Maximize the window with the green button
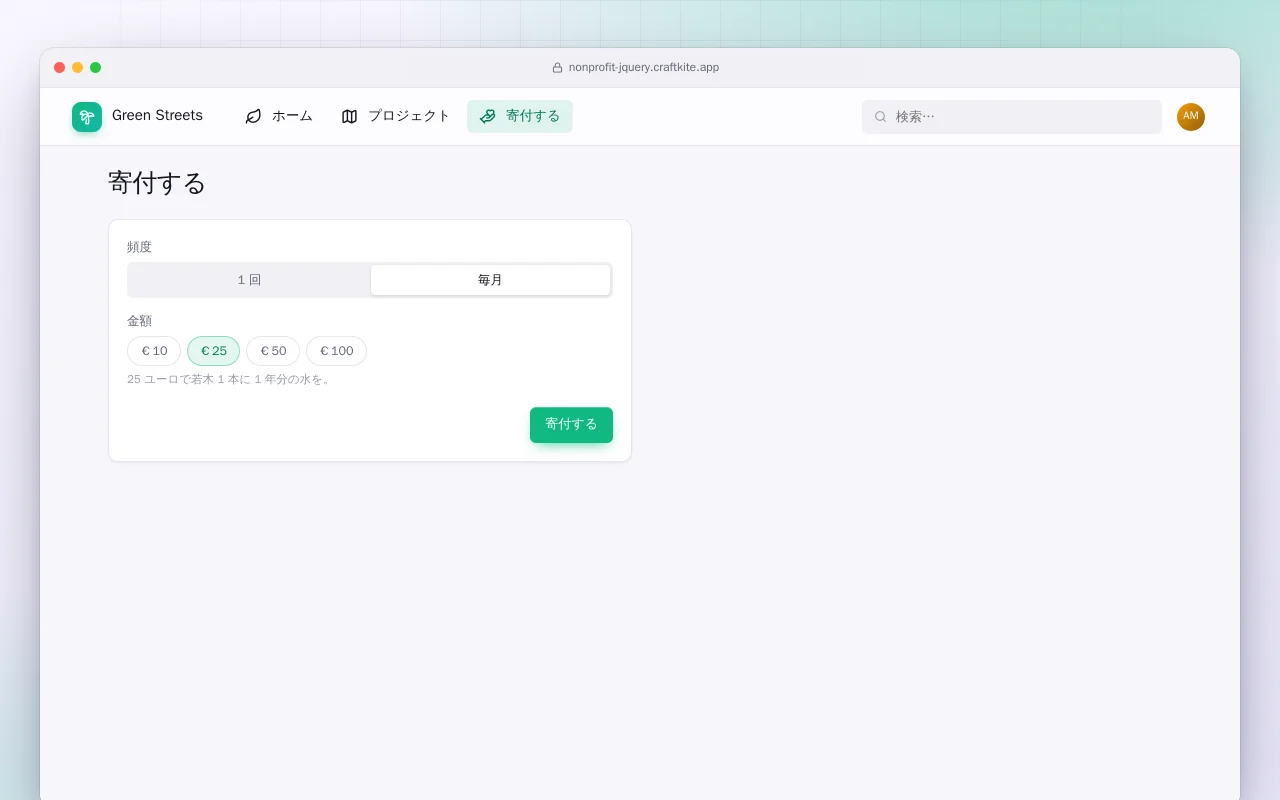 96,68
